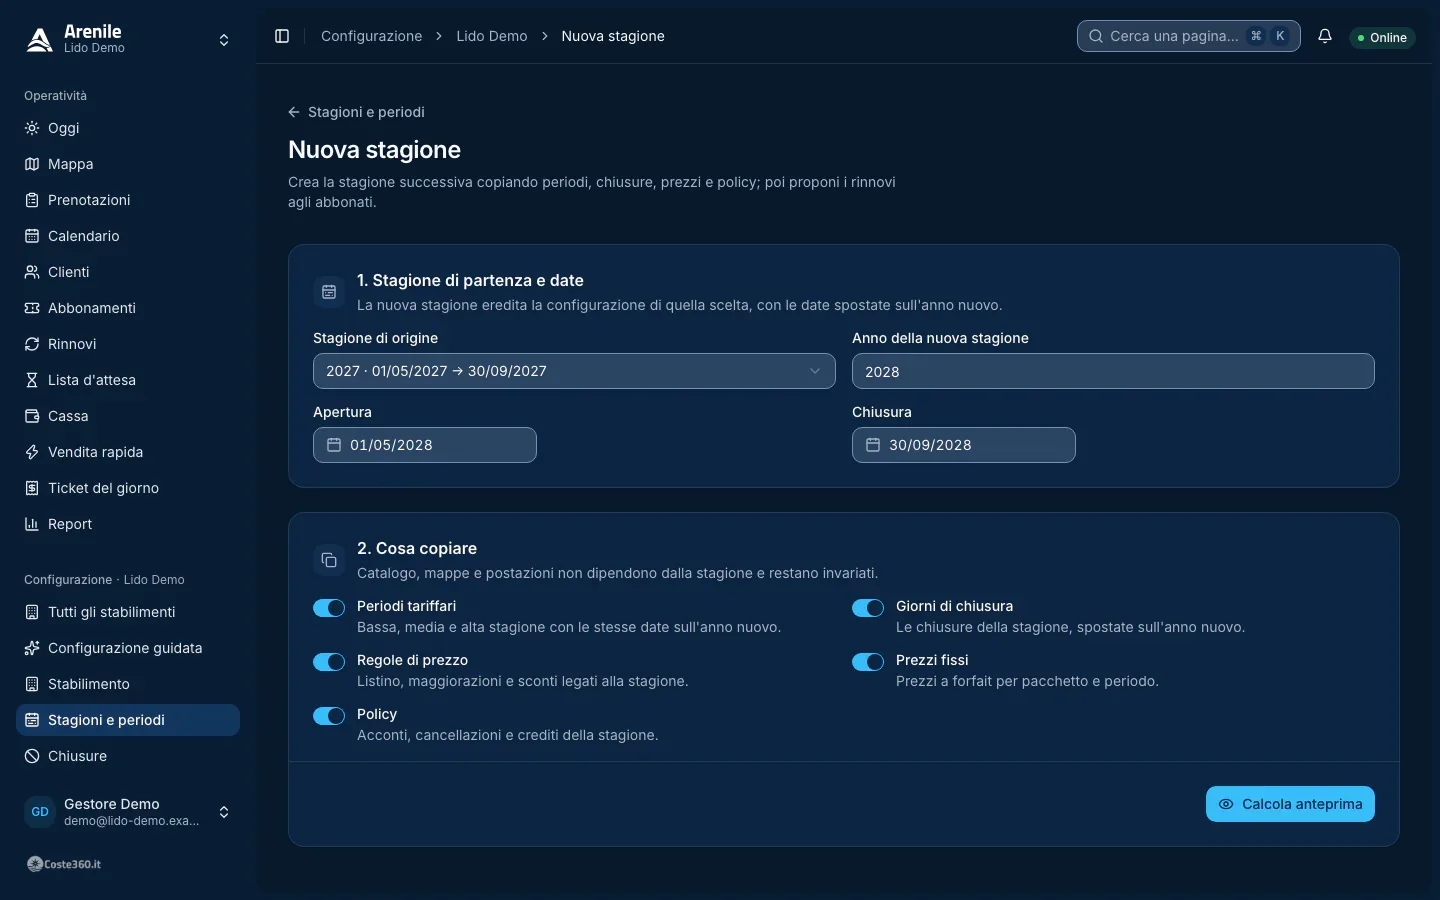This screenshot has width=1440, height=900.
Task: Click the Cerca una pagina search box
Action: click(1189, 36)
